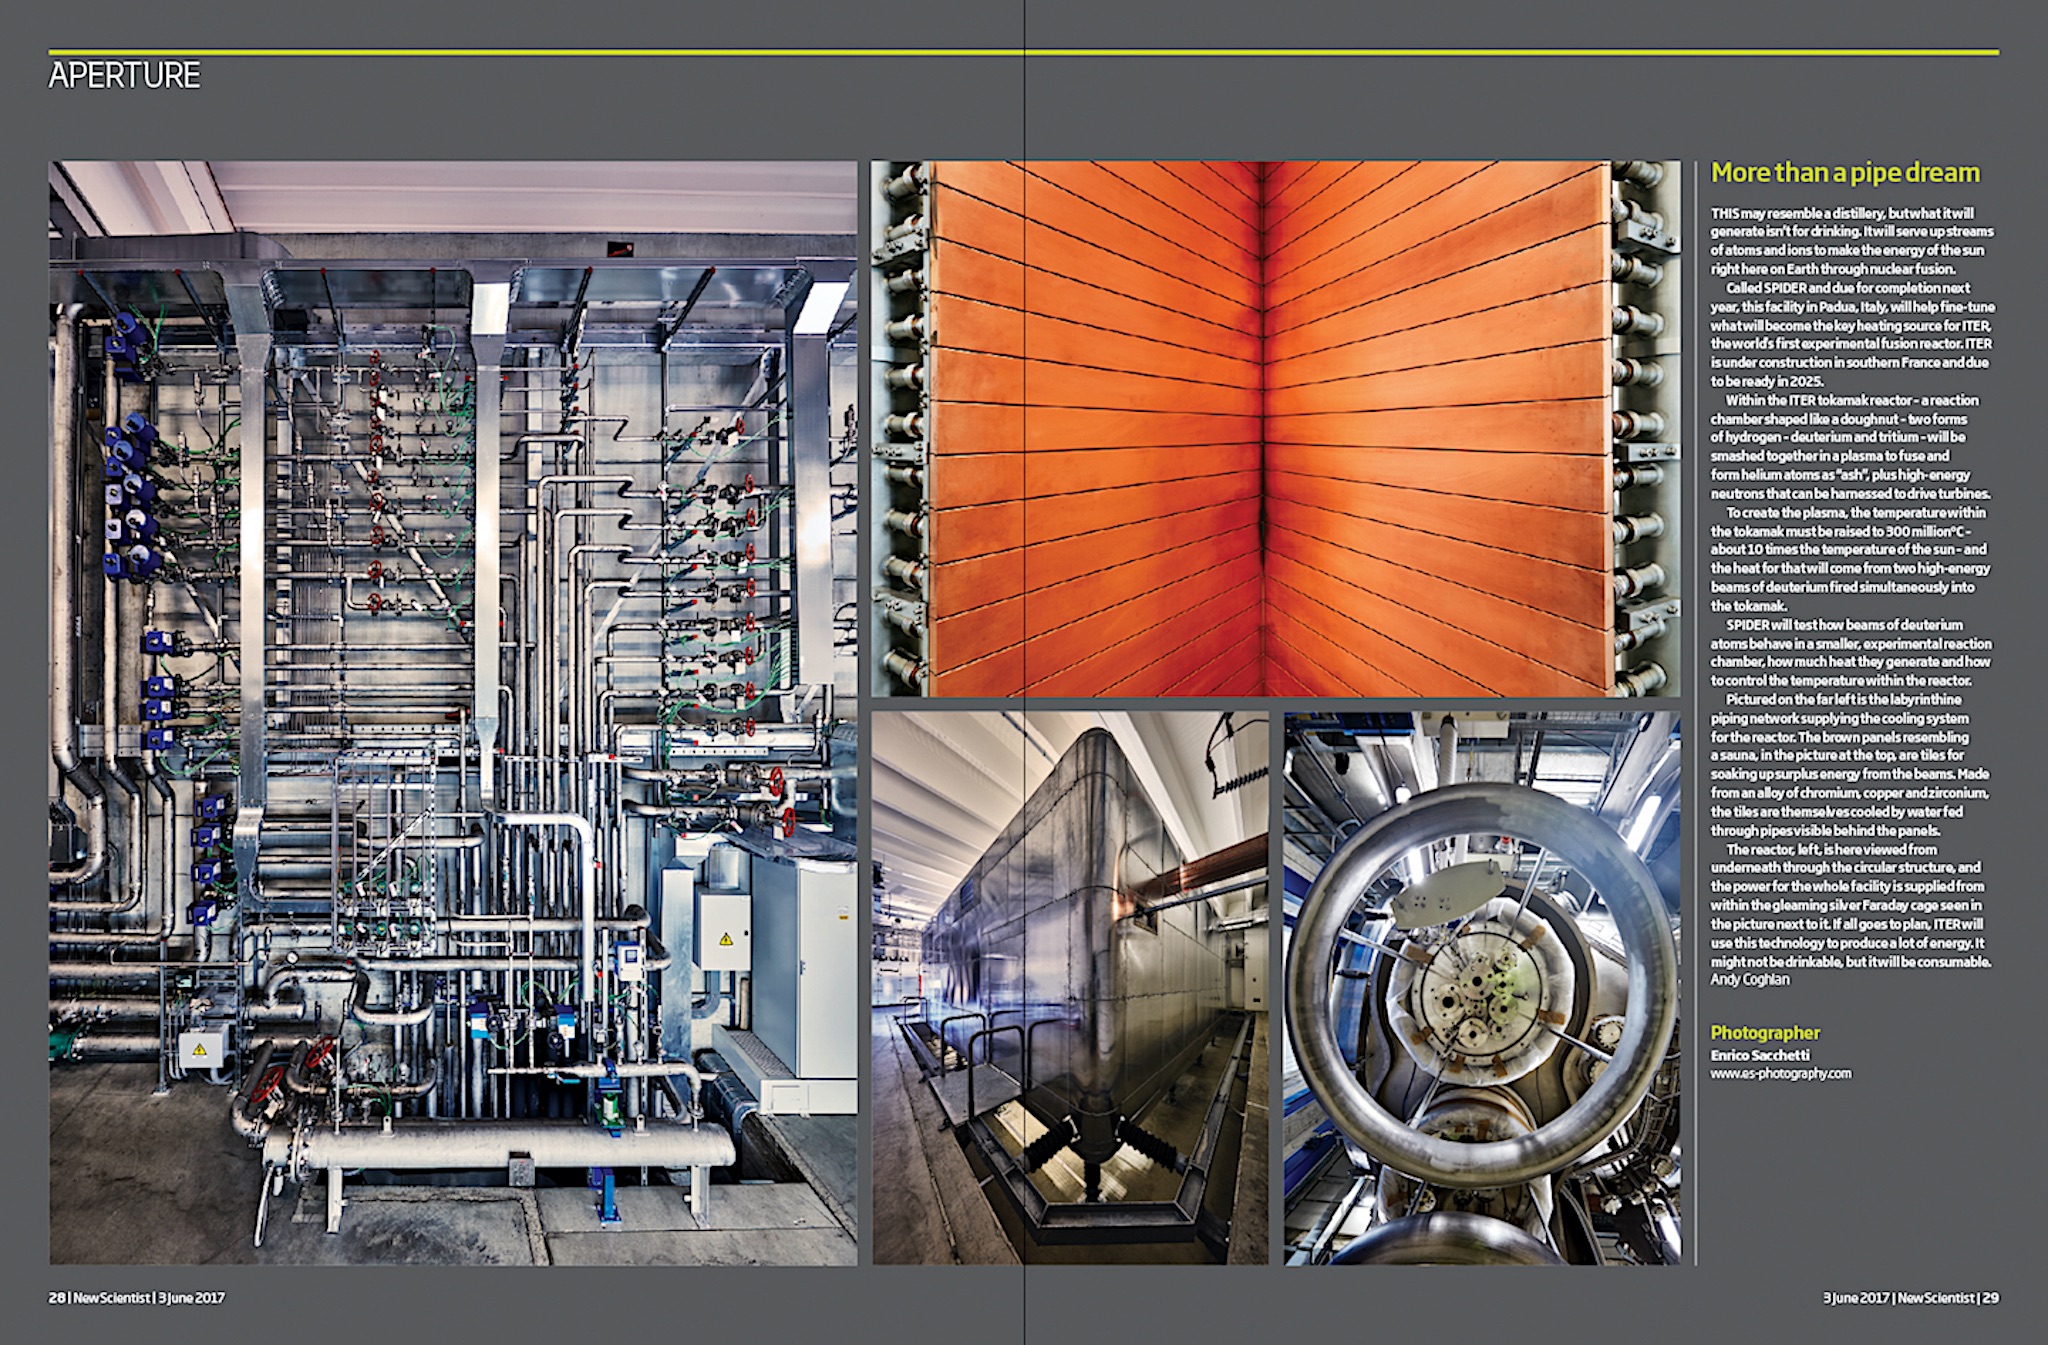2048x1345 pixels.
Task: Click page footer "3 June 2017 | NewScientist | 29"
Action: 1910,1298
